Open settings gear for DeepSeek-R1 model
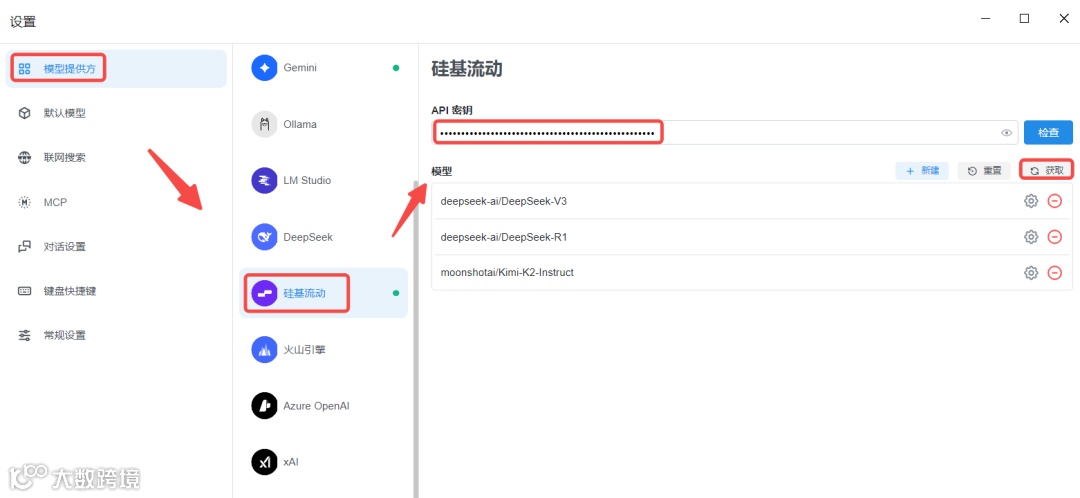The width and height of the screenshot is (1080, 498). coord(1030,237)
